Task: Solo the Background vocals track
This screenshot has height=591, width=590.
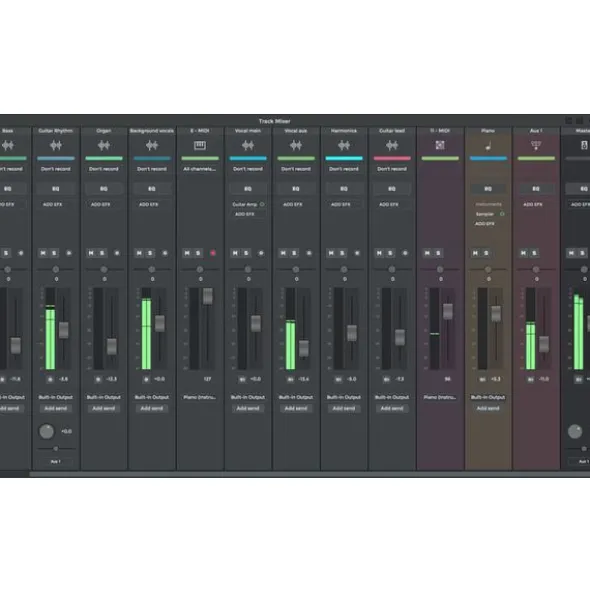Action: point(150,253)
